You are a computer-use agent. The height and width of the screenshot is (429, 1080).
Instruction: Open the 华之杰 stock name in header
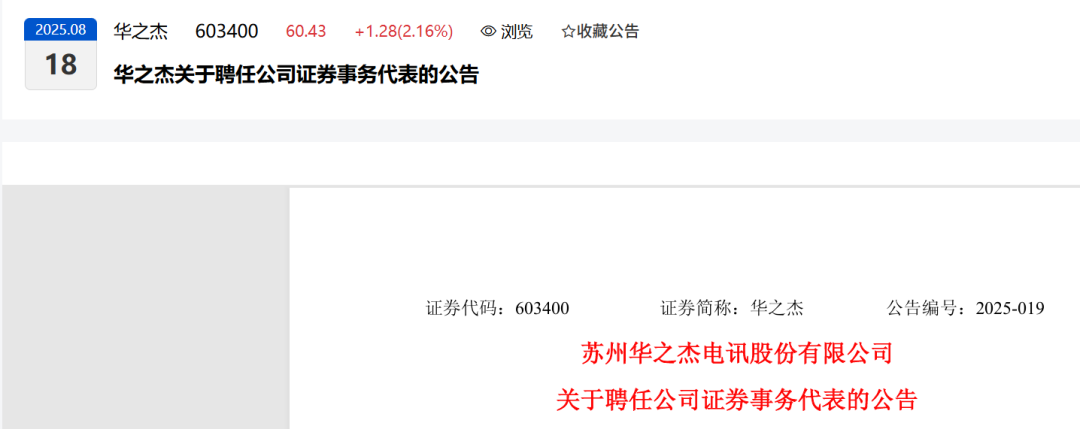(141, 31)
